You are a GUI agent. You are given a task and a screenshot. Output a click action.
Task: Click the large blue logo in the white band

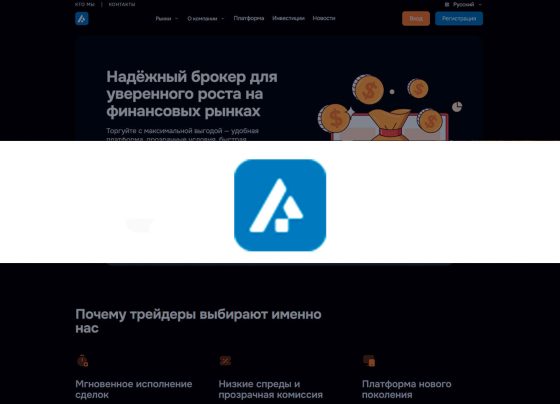[x=280, y=205]
